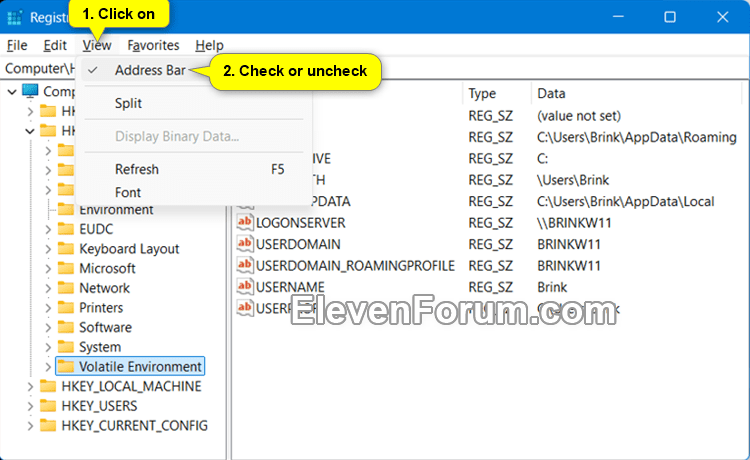750x460 pixels.
Task: Click the Registry Editor title bar icon
Action: point(14,17)
